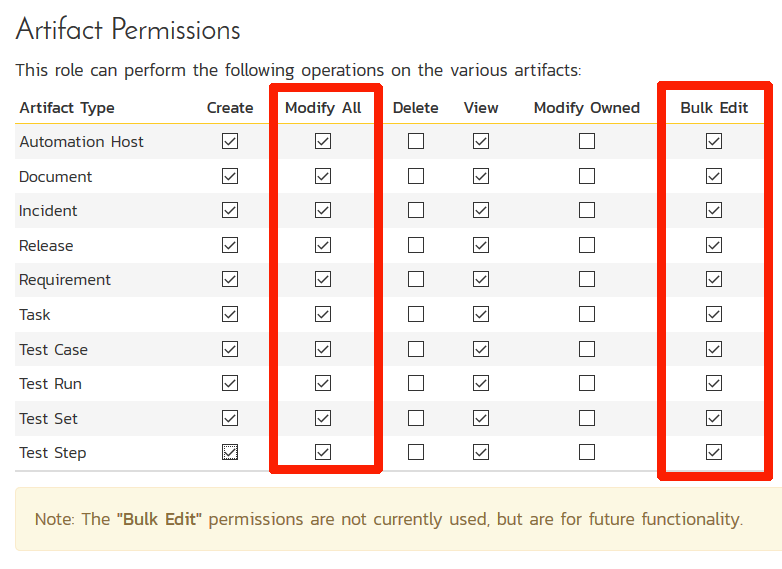
Task: Uncheck Modify All for Document
Action: click(x=322, y=176)
